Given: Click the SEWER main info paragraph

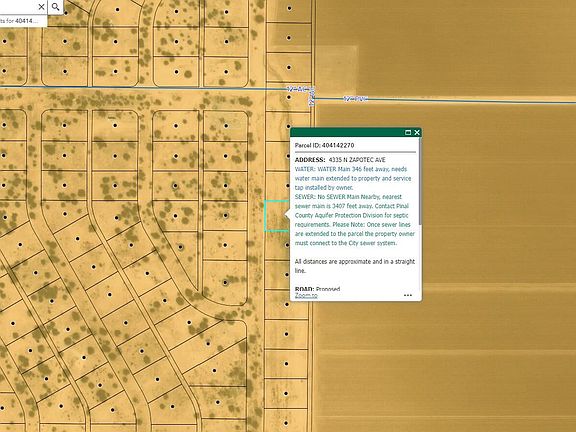Looking at the screenshot, I should coord(354,220).
